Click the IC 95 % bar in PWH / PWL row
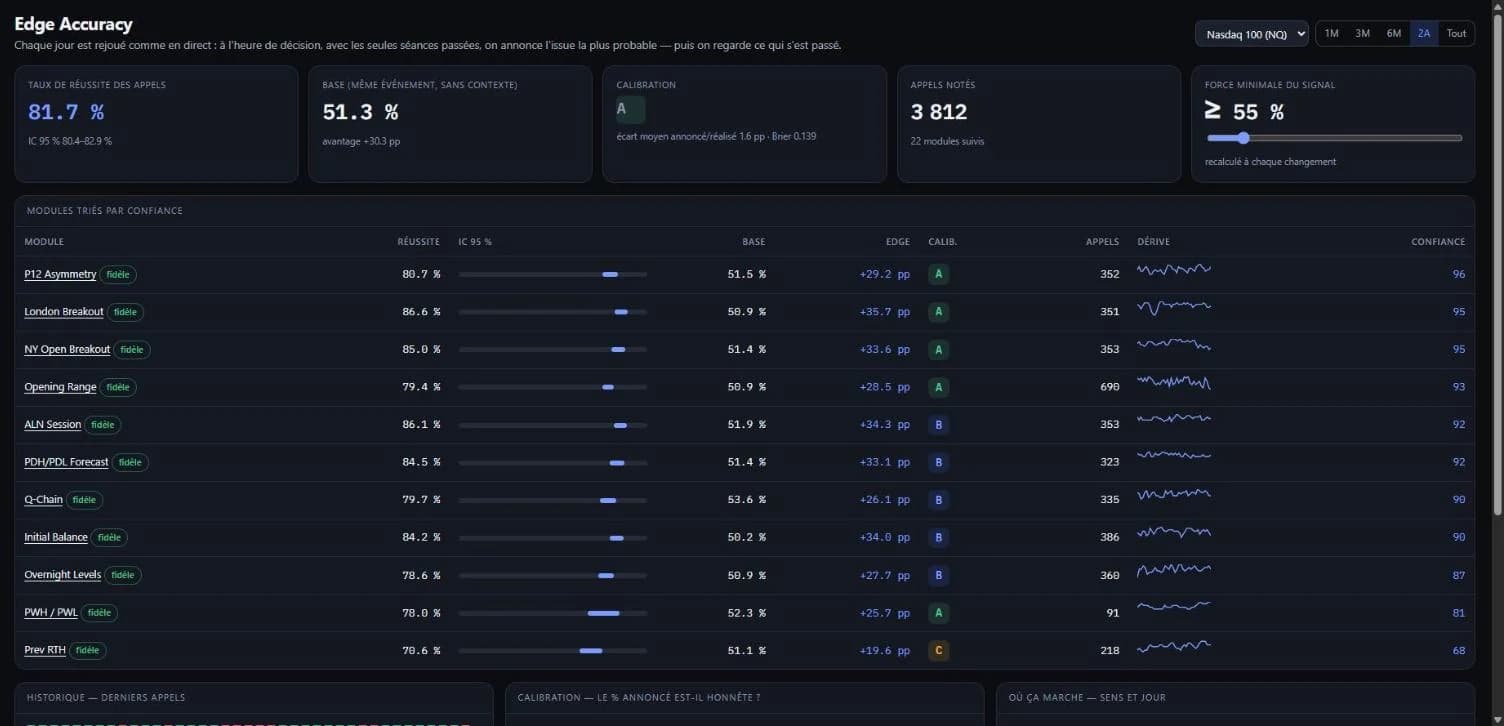Image resolution: width=1504 pixels, height=726 pixels. pos(552,613)
